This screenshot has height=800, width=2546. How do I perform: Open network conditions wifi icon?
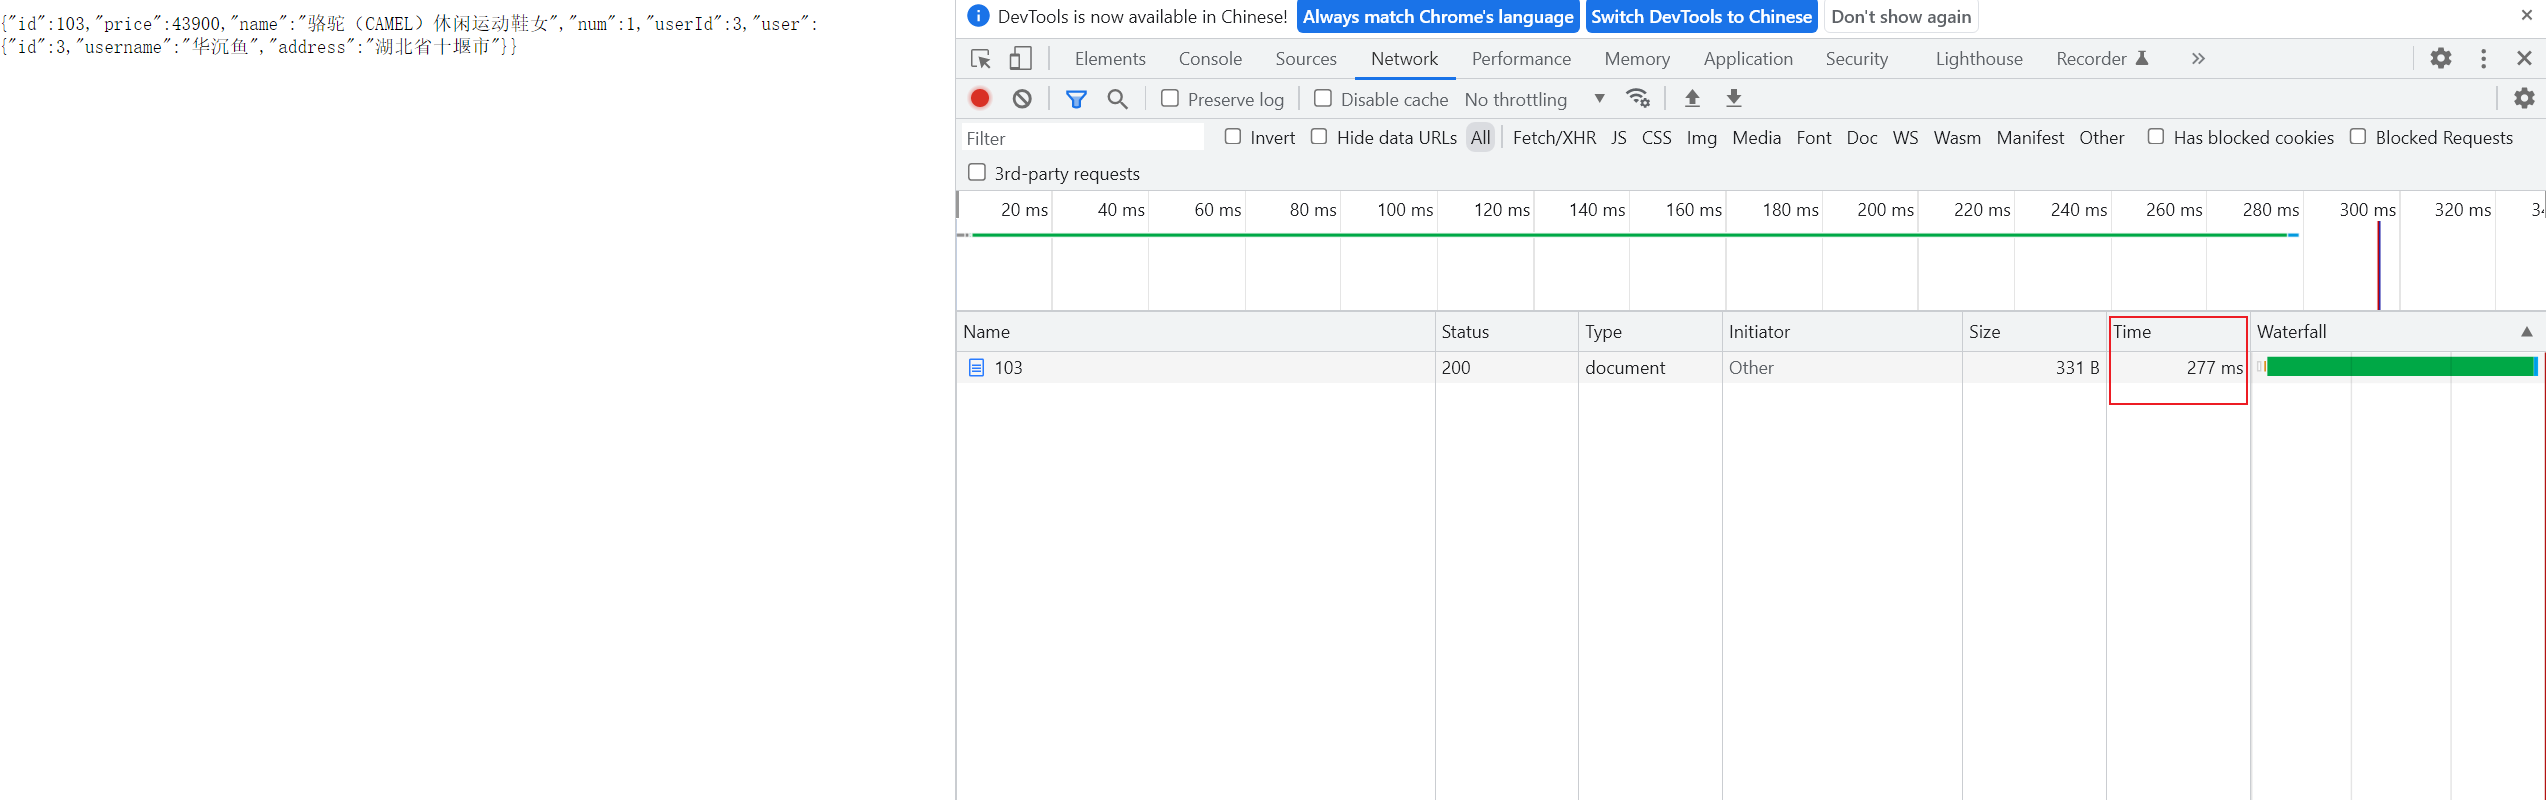(x=1638, y=98)
